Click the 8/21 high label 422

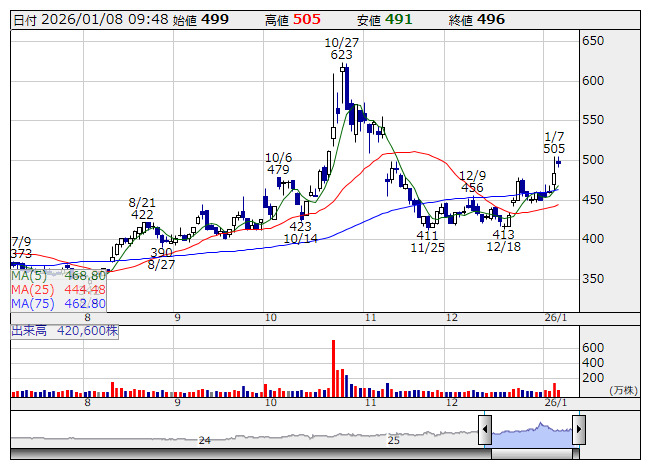click(x=141, y=214)
